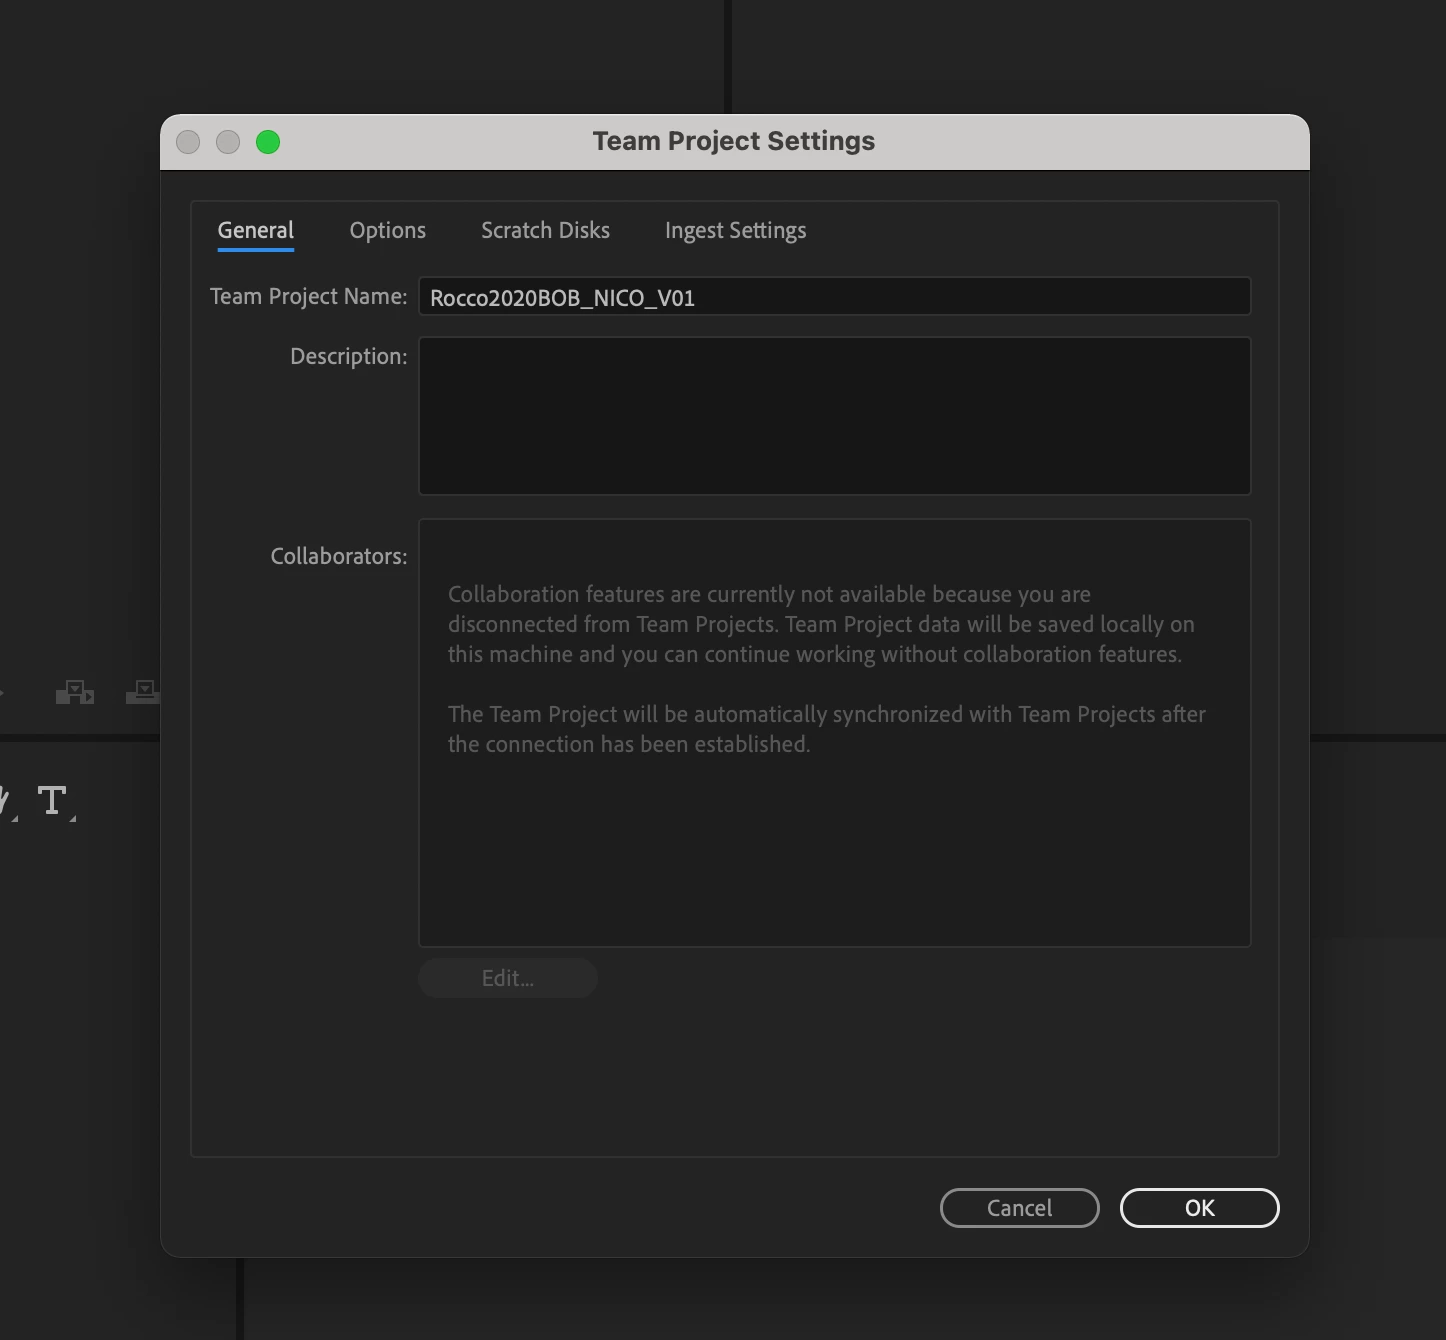
Task: Click into the Description text area
Action: click(x=835, y=416)
